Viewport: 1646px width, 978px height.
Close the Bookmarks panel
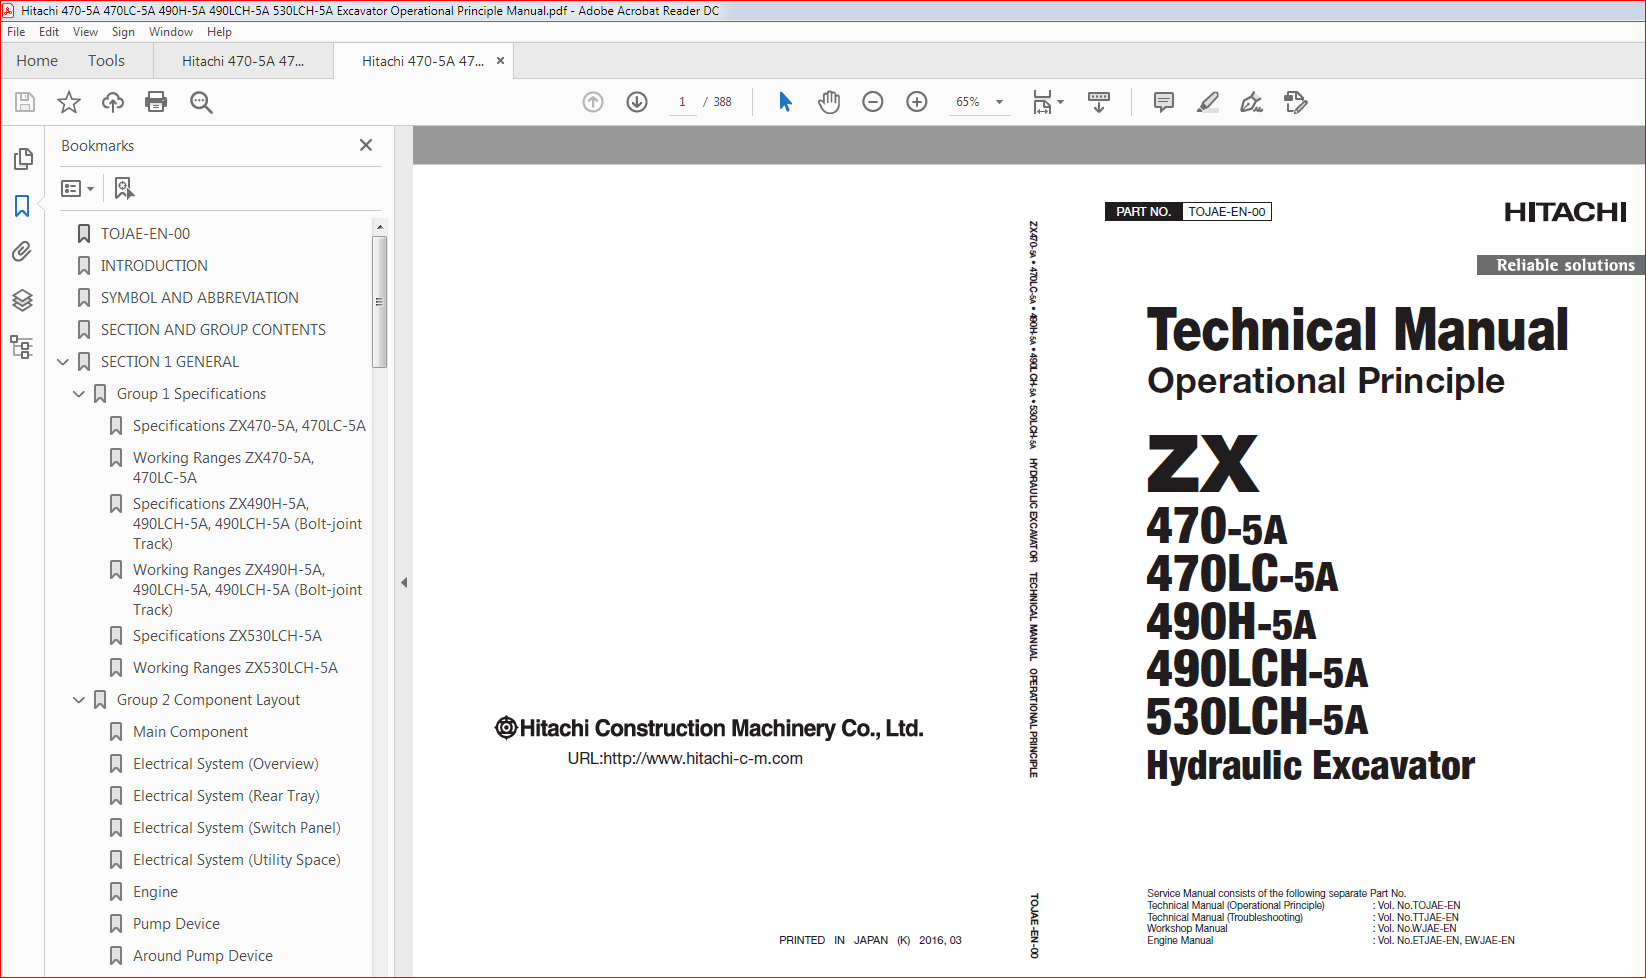click(366, 145)
